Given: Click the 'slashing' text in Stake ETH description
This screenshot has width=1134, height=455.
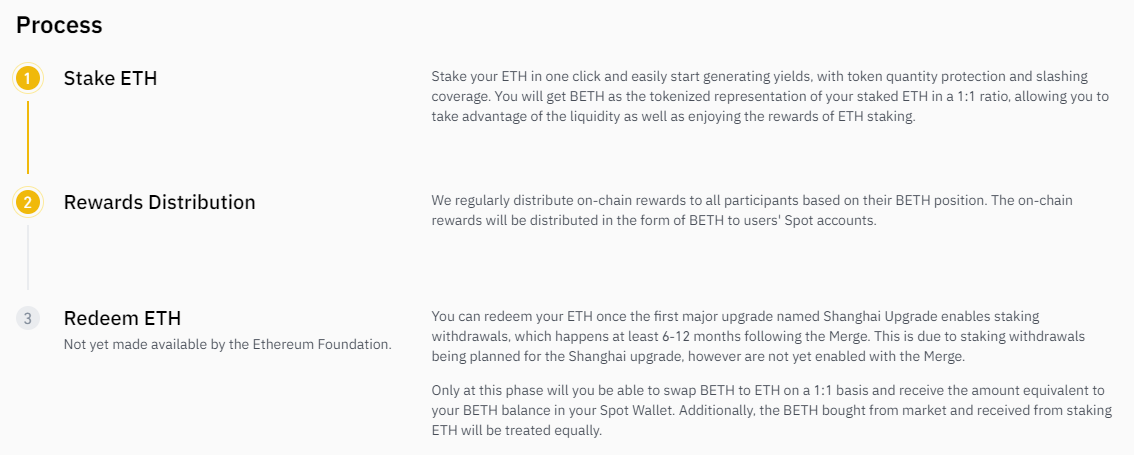Looking at the screenshot, I should (1060, 76).
